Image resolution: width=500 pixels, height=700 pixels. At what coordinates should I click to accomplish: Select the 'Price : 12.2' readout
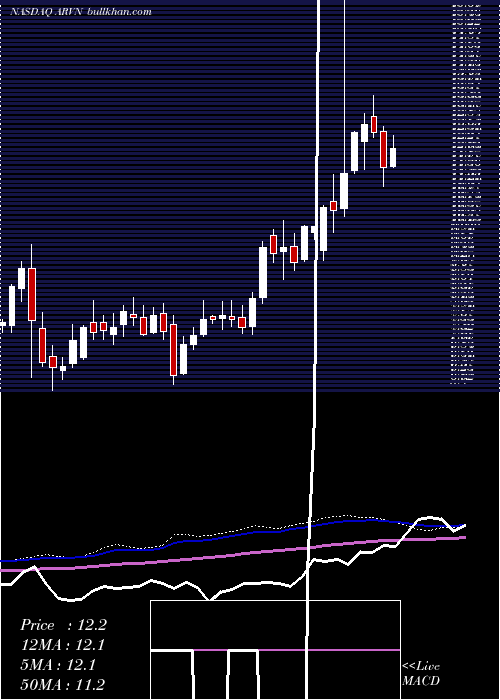[63, 625]
